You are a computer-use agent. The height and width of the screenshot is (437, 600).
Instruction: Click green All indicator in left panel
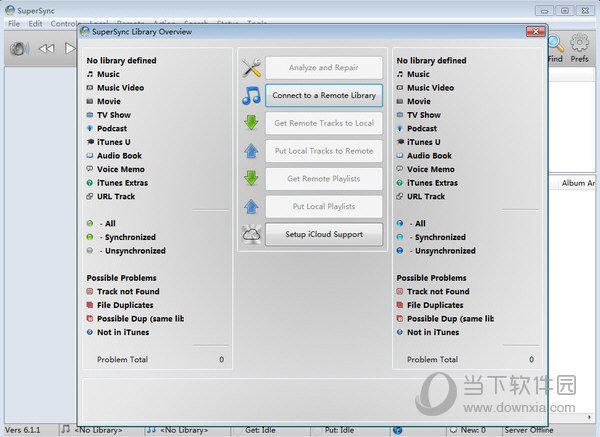click(90, 223)
